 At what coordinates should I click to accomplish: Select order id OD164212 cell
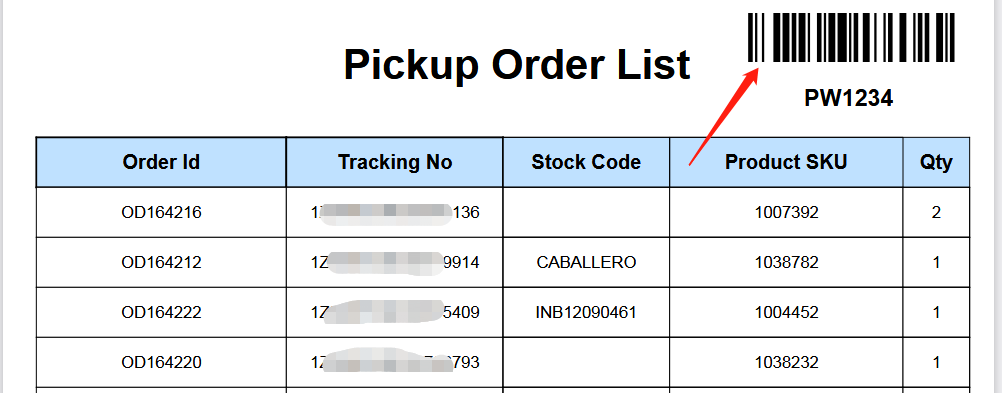click(161, 262)
